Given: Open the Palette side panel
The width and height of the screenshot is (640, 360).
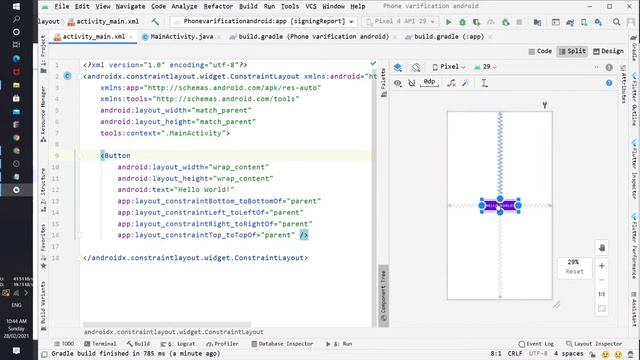Looking at the screenshot, I should click(x=384, y=82).
